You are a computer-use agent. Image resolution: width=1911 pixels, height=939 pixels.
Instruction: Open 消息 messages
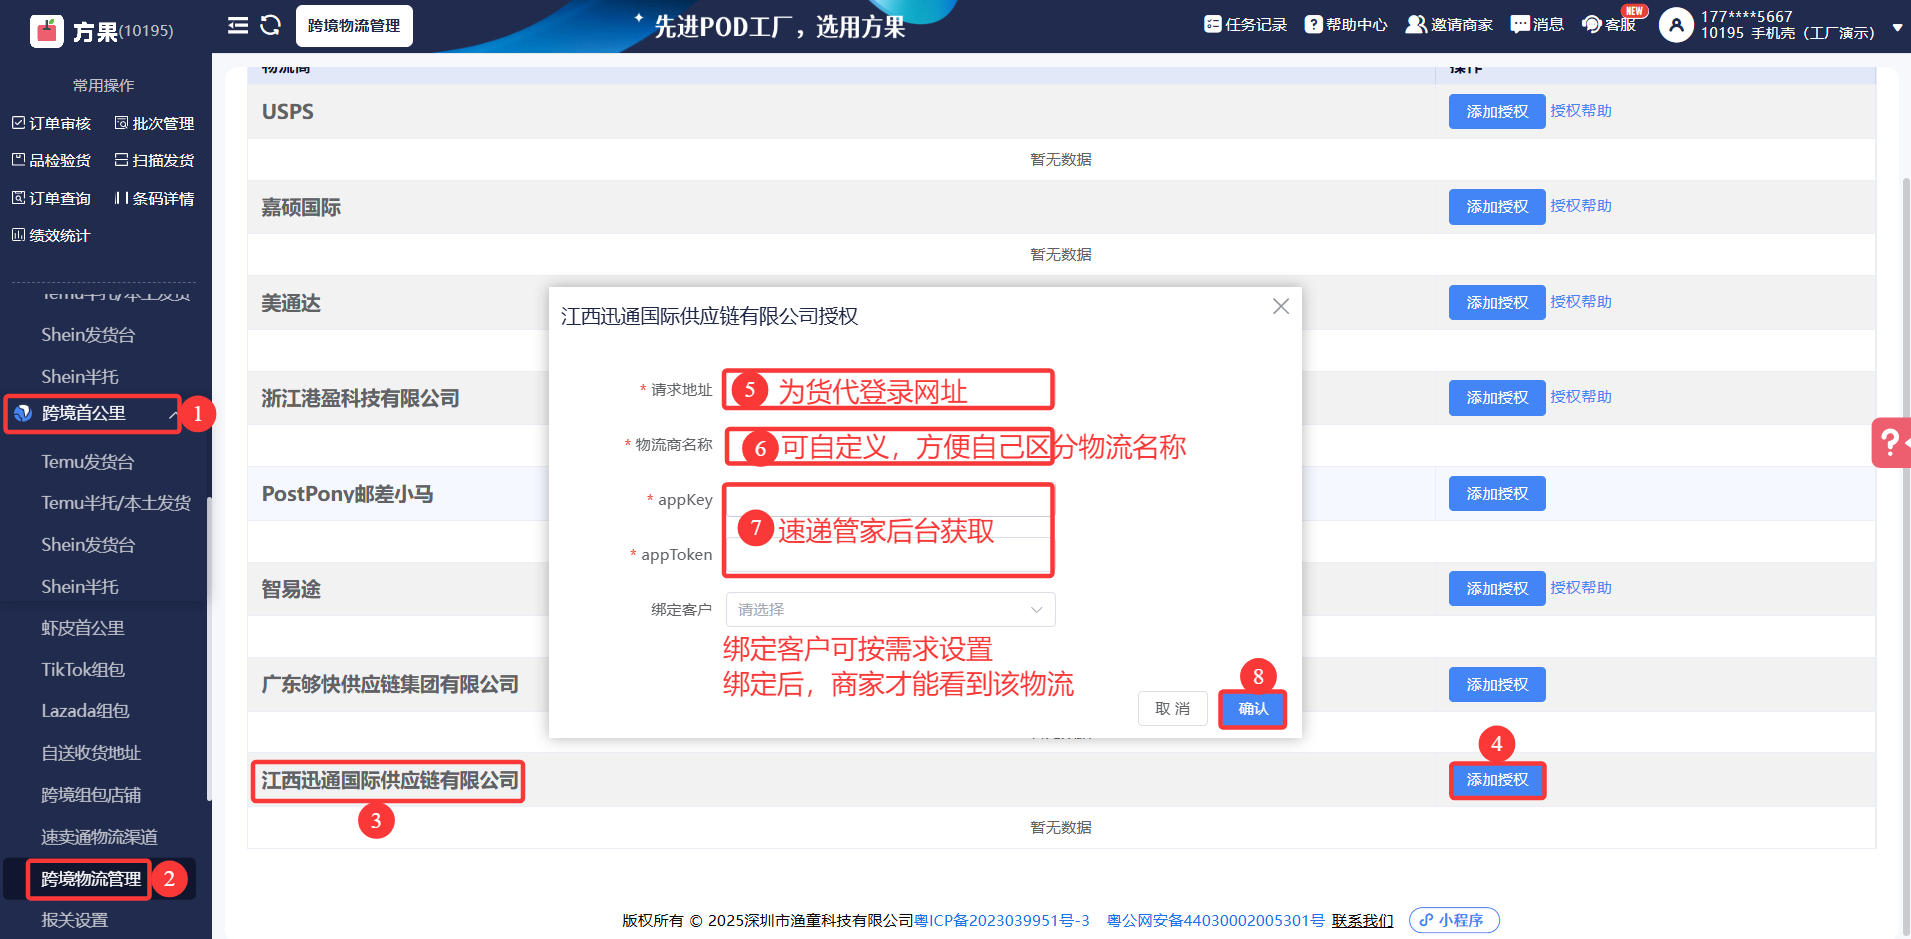coord(1537,25)
